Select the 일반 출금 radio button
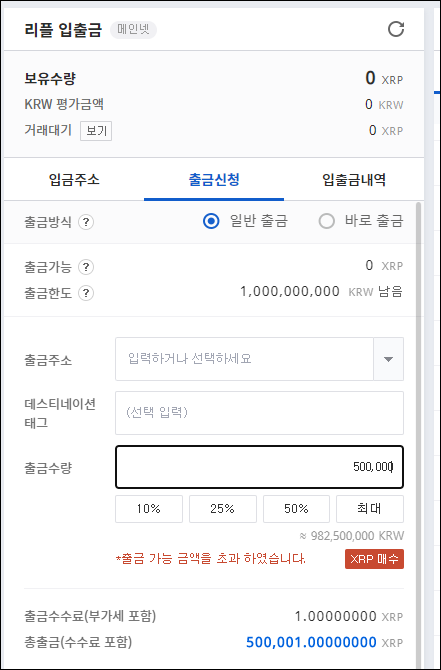 (211, 221)
